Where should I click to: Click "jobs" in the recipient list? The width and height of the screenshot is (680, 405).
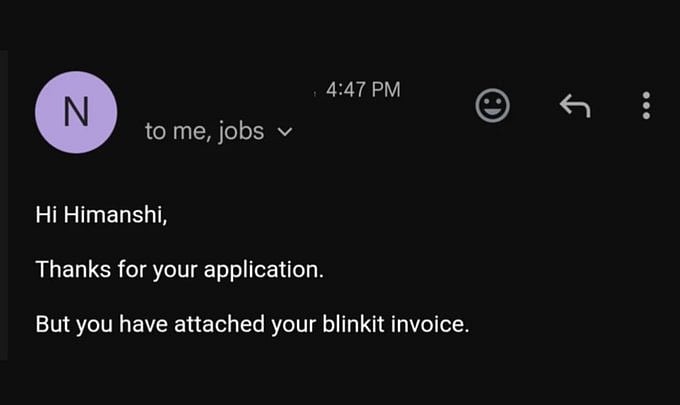(242, 131)
